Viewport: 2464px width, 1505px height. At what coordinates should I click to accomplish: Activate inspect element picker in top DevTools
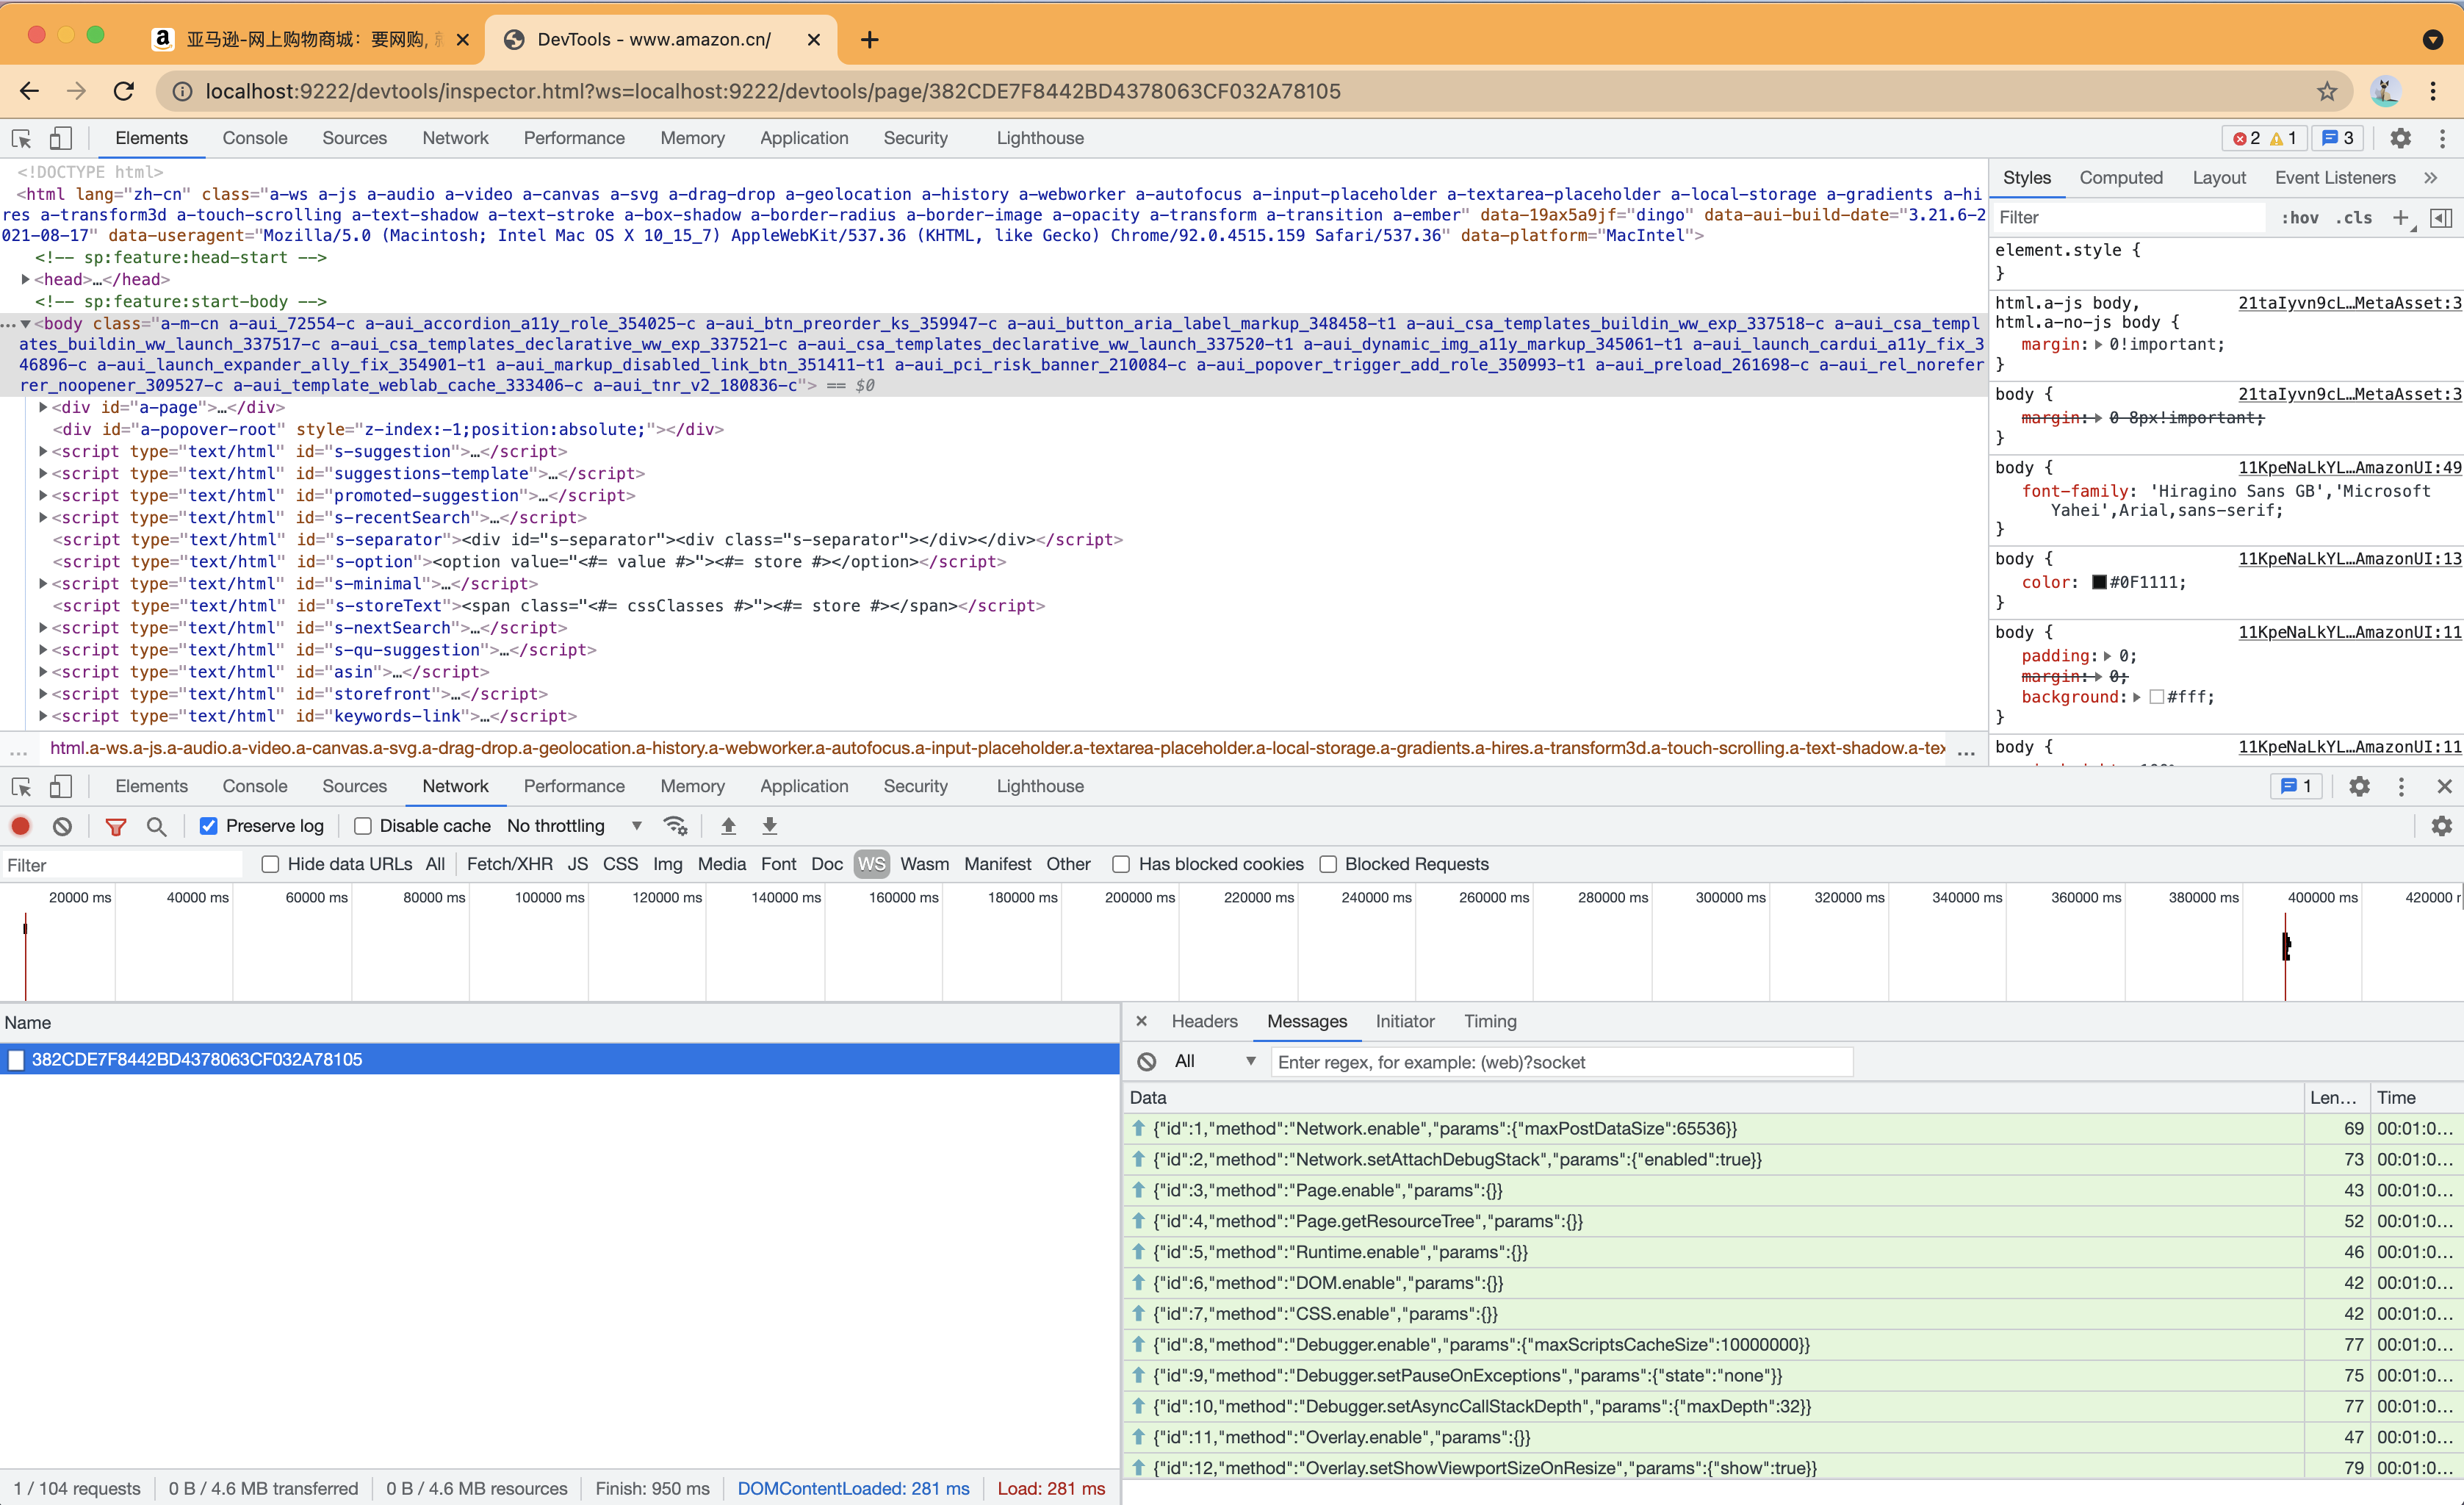(22, 138)
